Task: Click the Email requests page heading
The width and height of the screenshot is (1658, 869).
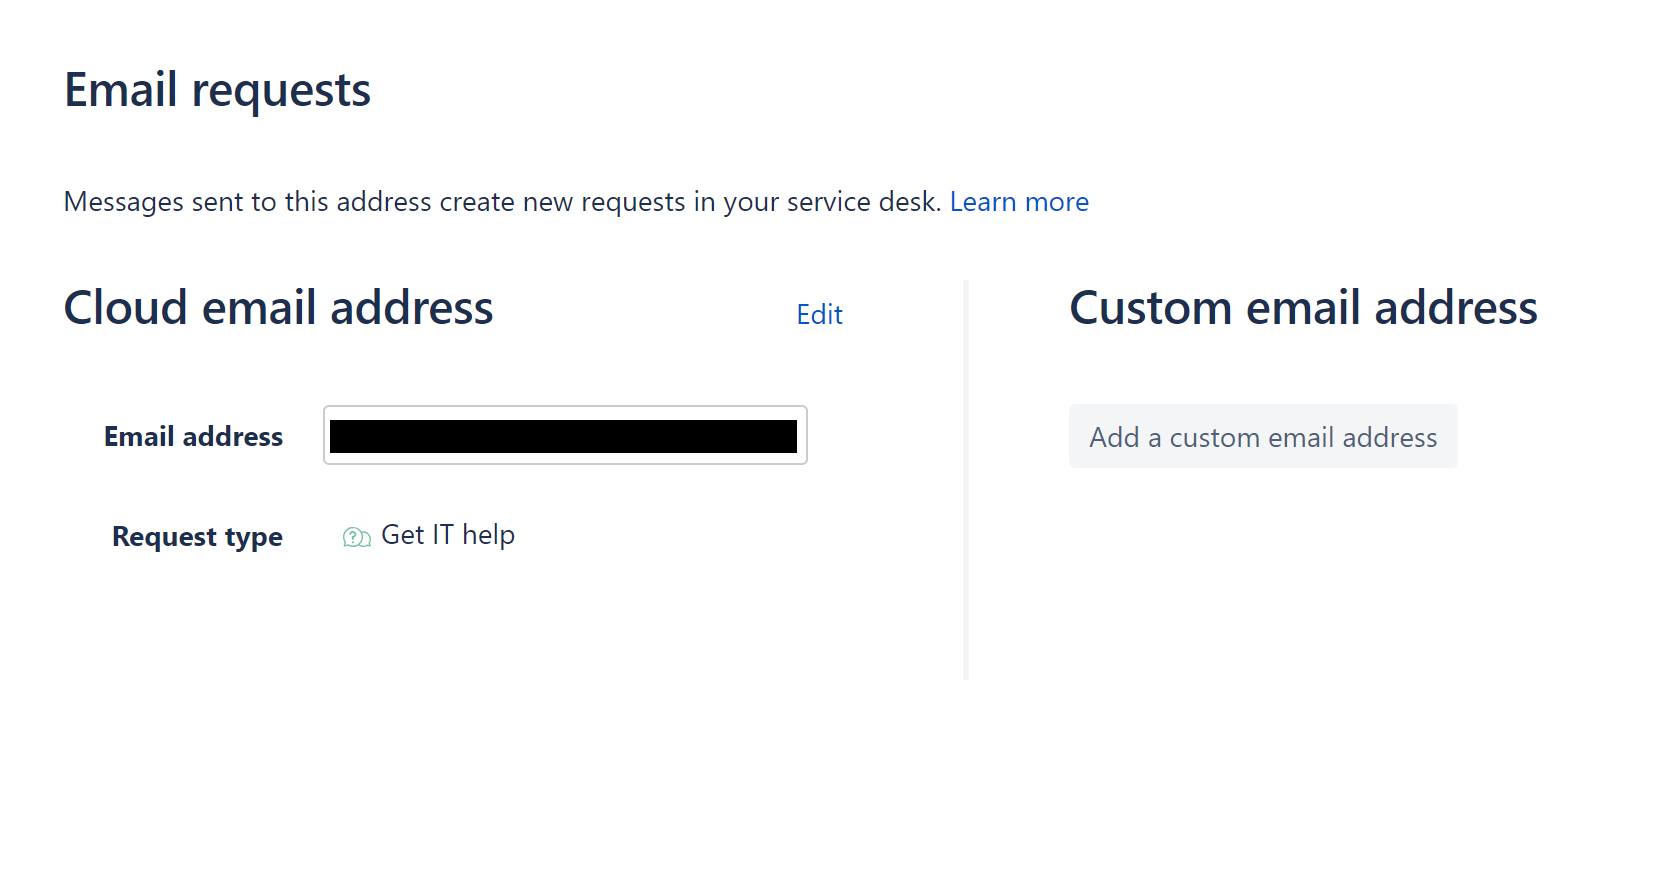Action: pyautogui.click(x=217, y=91)
